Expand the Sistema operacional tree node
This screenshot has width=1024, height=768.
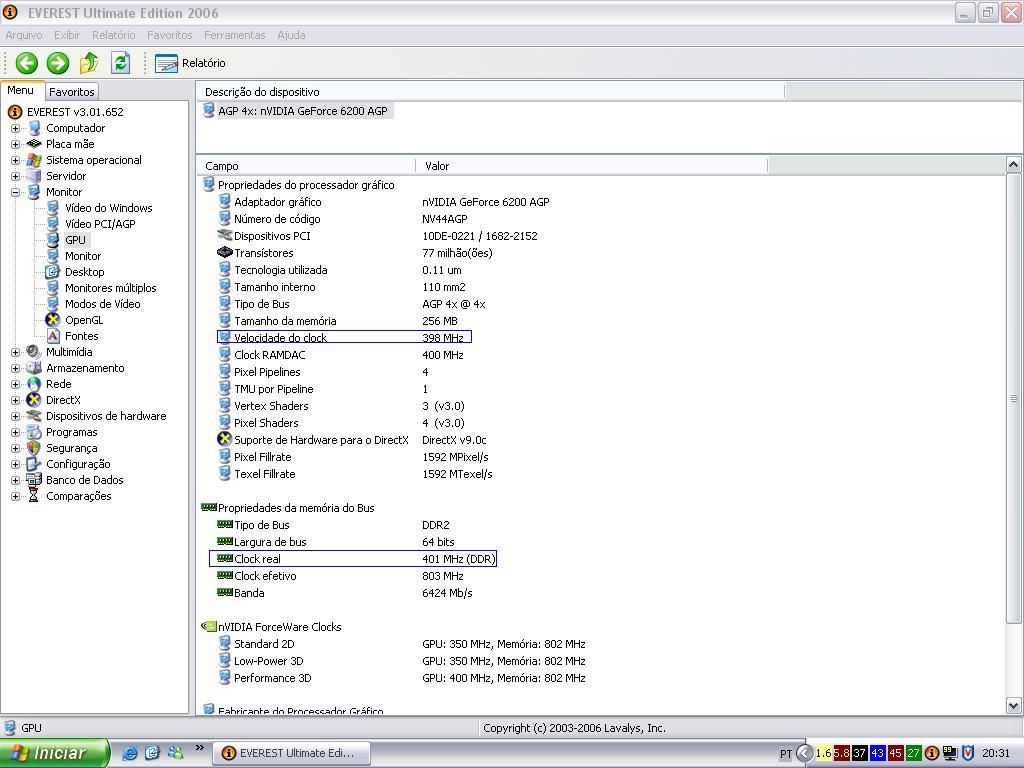coord(15,160)
